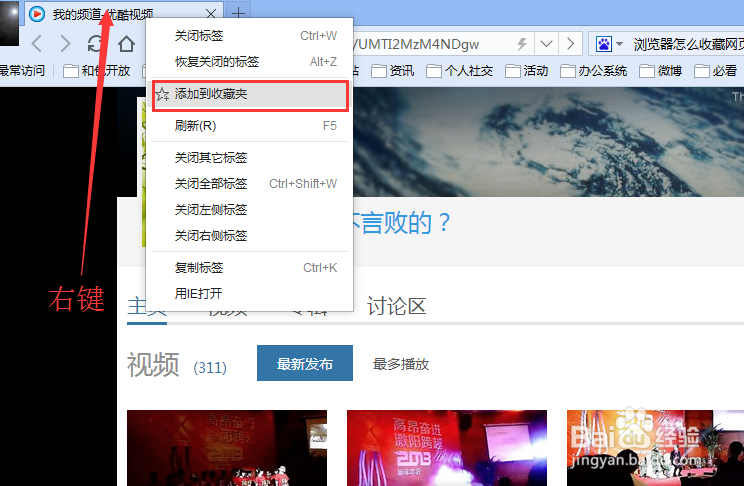Open the 资讯 bookmark folder
This screenshot has width=744, height=486.
(x=393, y=71)
